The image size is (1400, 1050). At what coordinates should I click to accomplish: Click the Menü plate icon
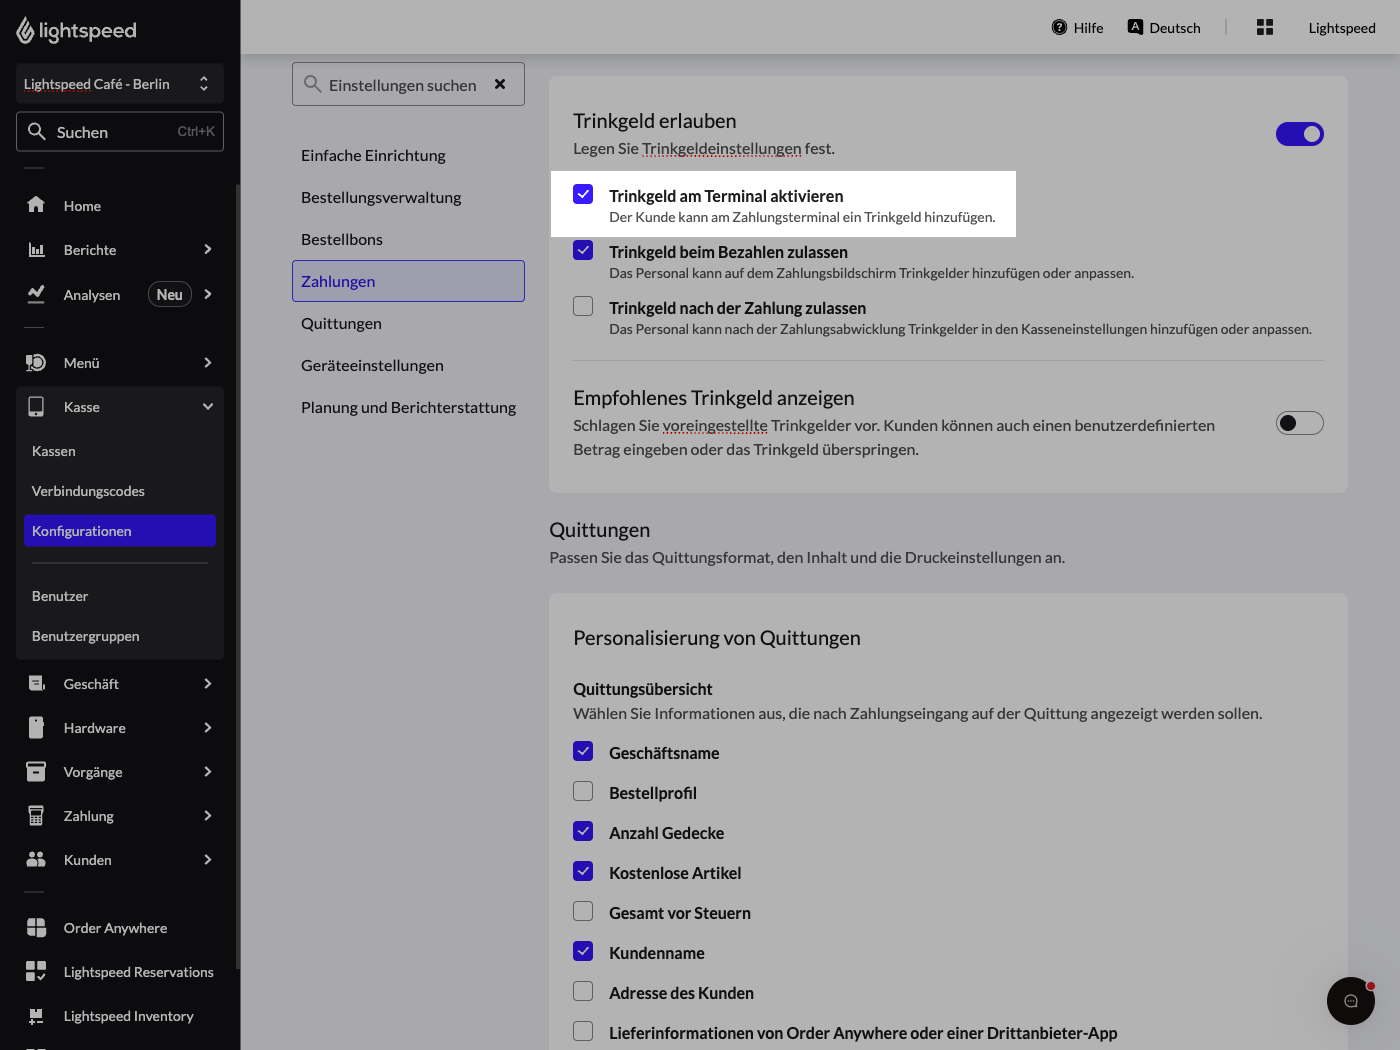point(36,362)
